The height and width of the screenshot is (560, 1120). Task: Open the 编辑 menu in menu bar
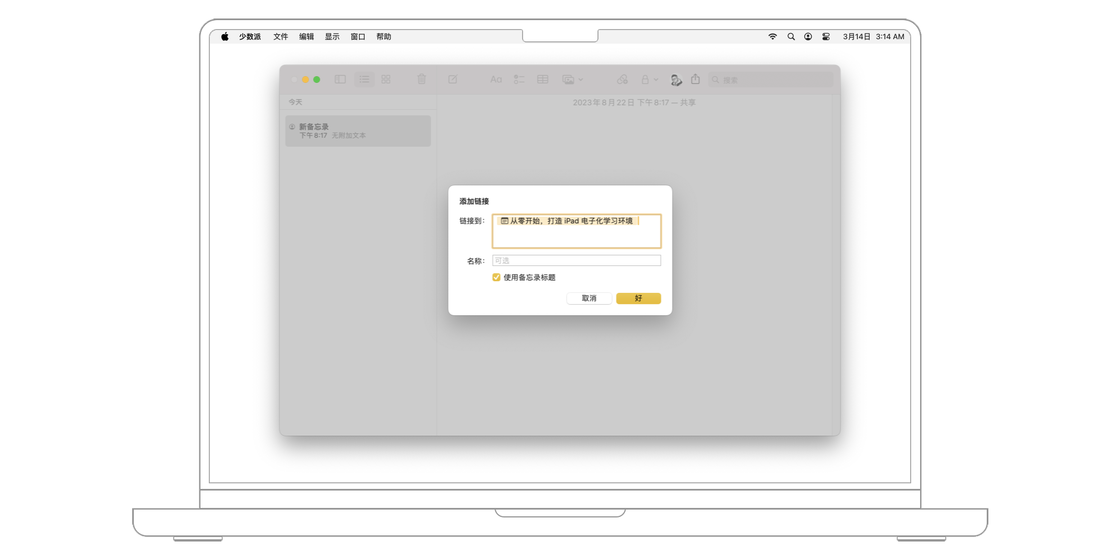307,37
